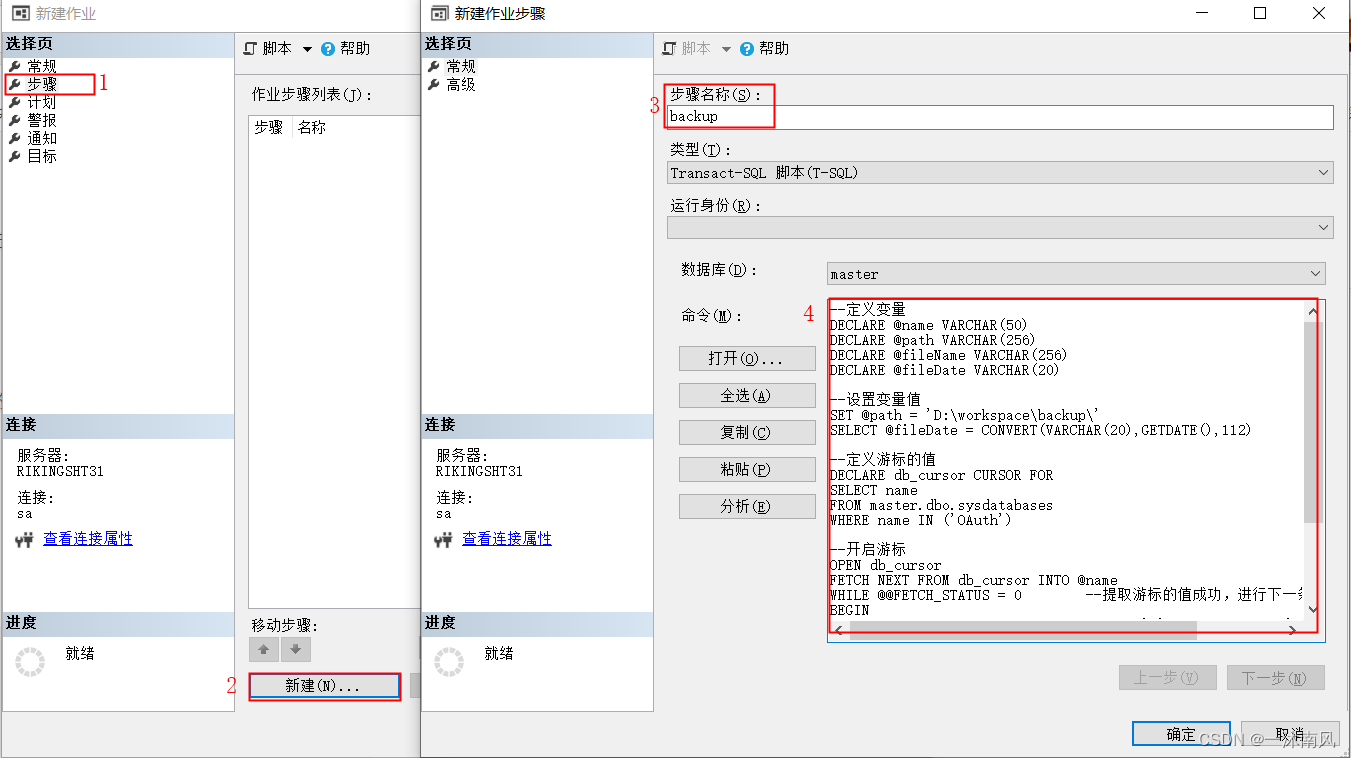Minimize the 新建作业步骤 dialog
The height and width of the screenshot is (758, 1351).
1203,13
